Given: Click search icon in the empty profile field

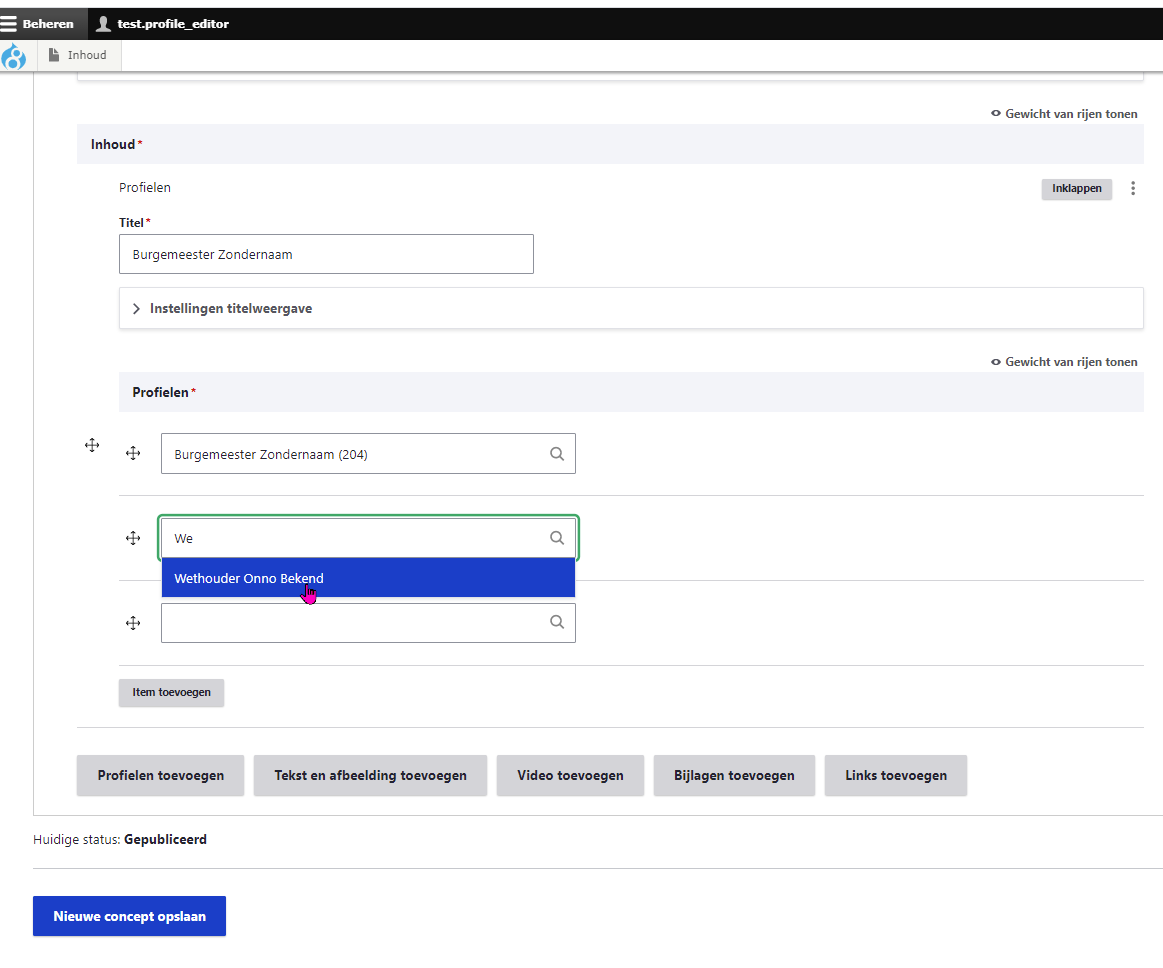Looking at the screenshot, I should [557, 622].
